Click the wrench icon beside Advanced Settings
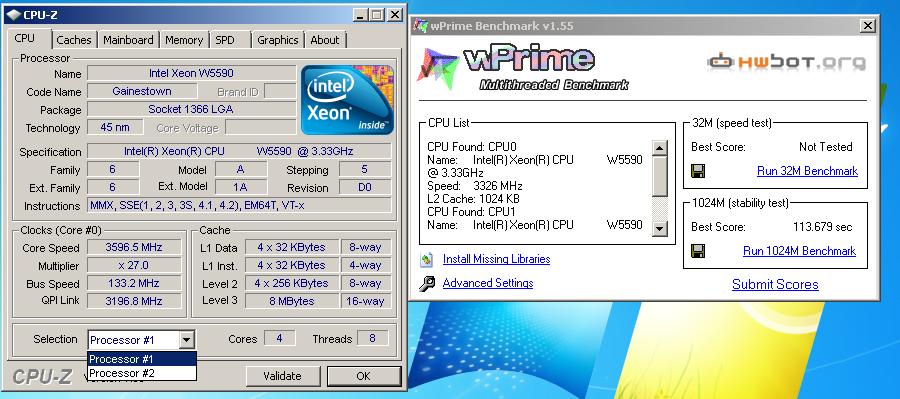The image size is (900, 399). [x=426, y=283]
